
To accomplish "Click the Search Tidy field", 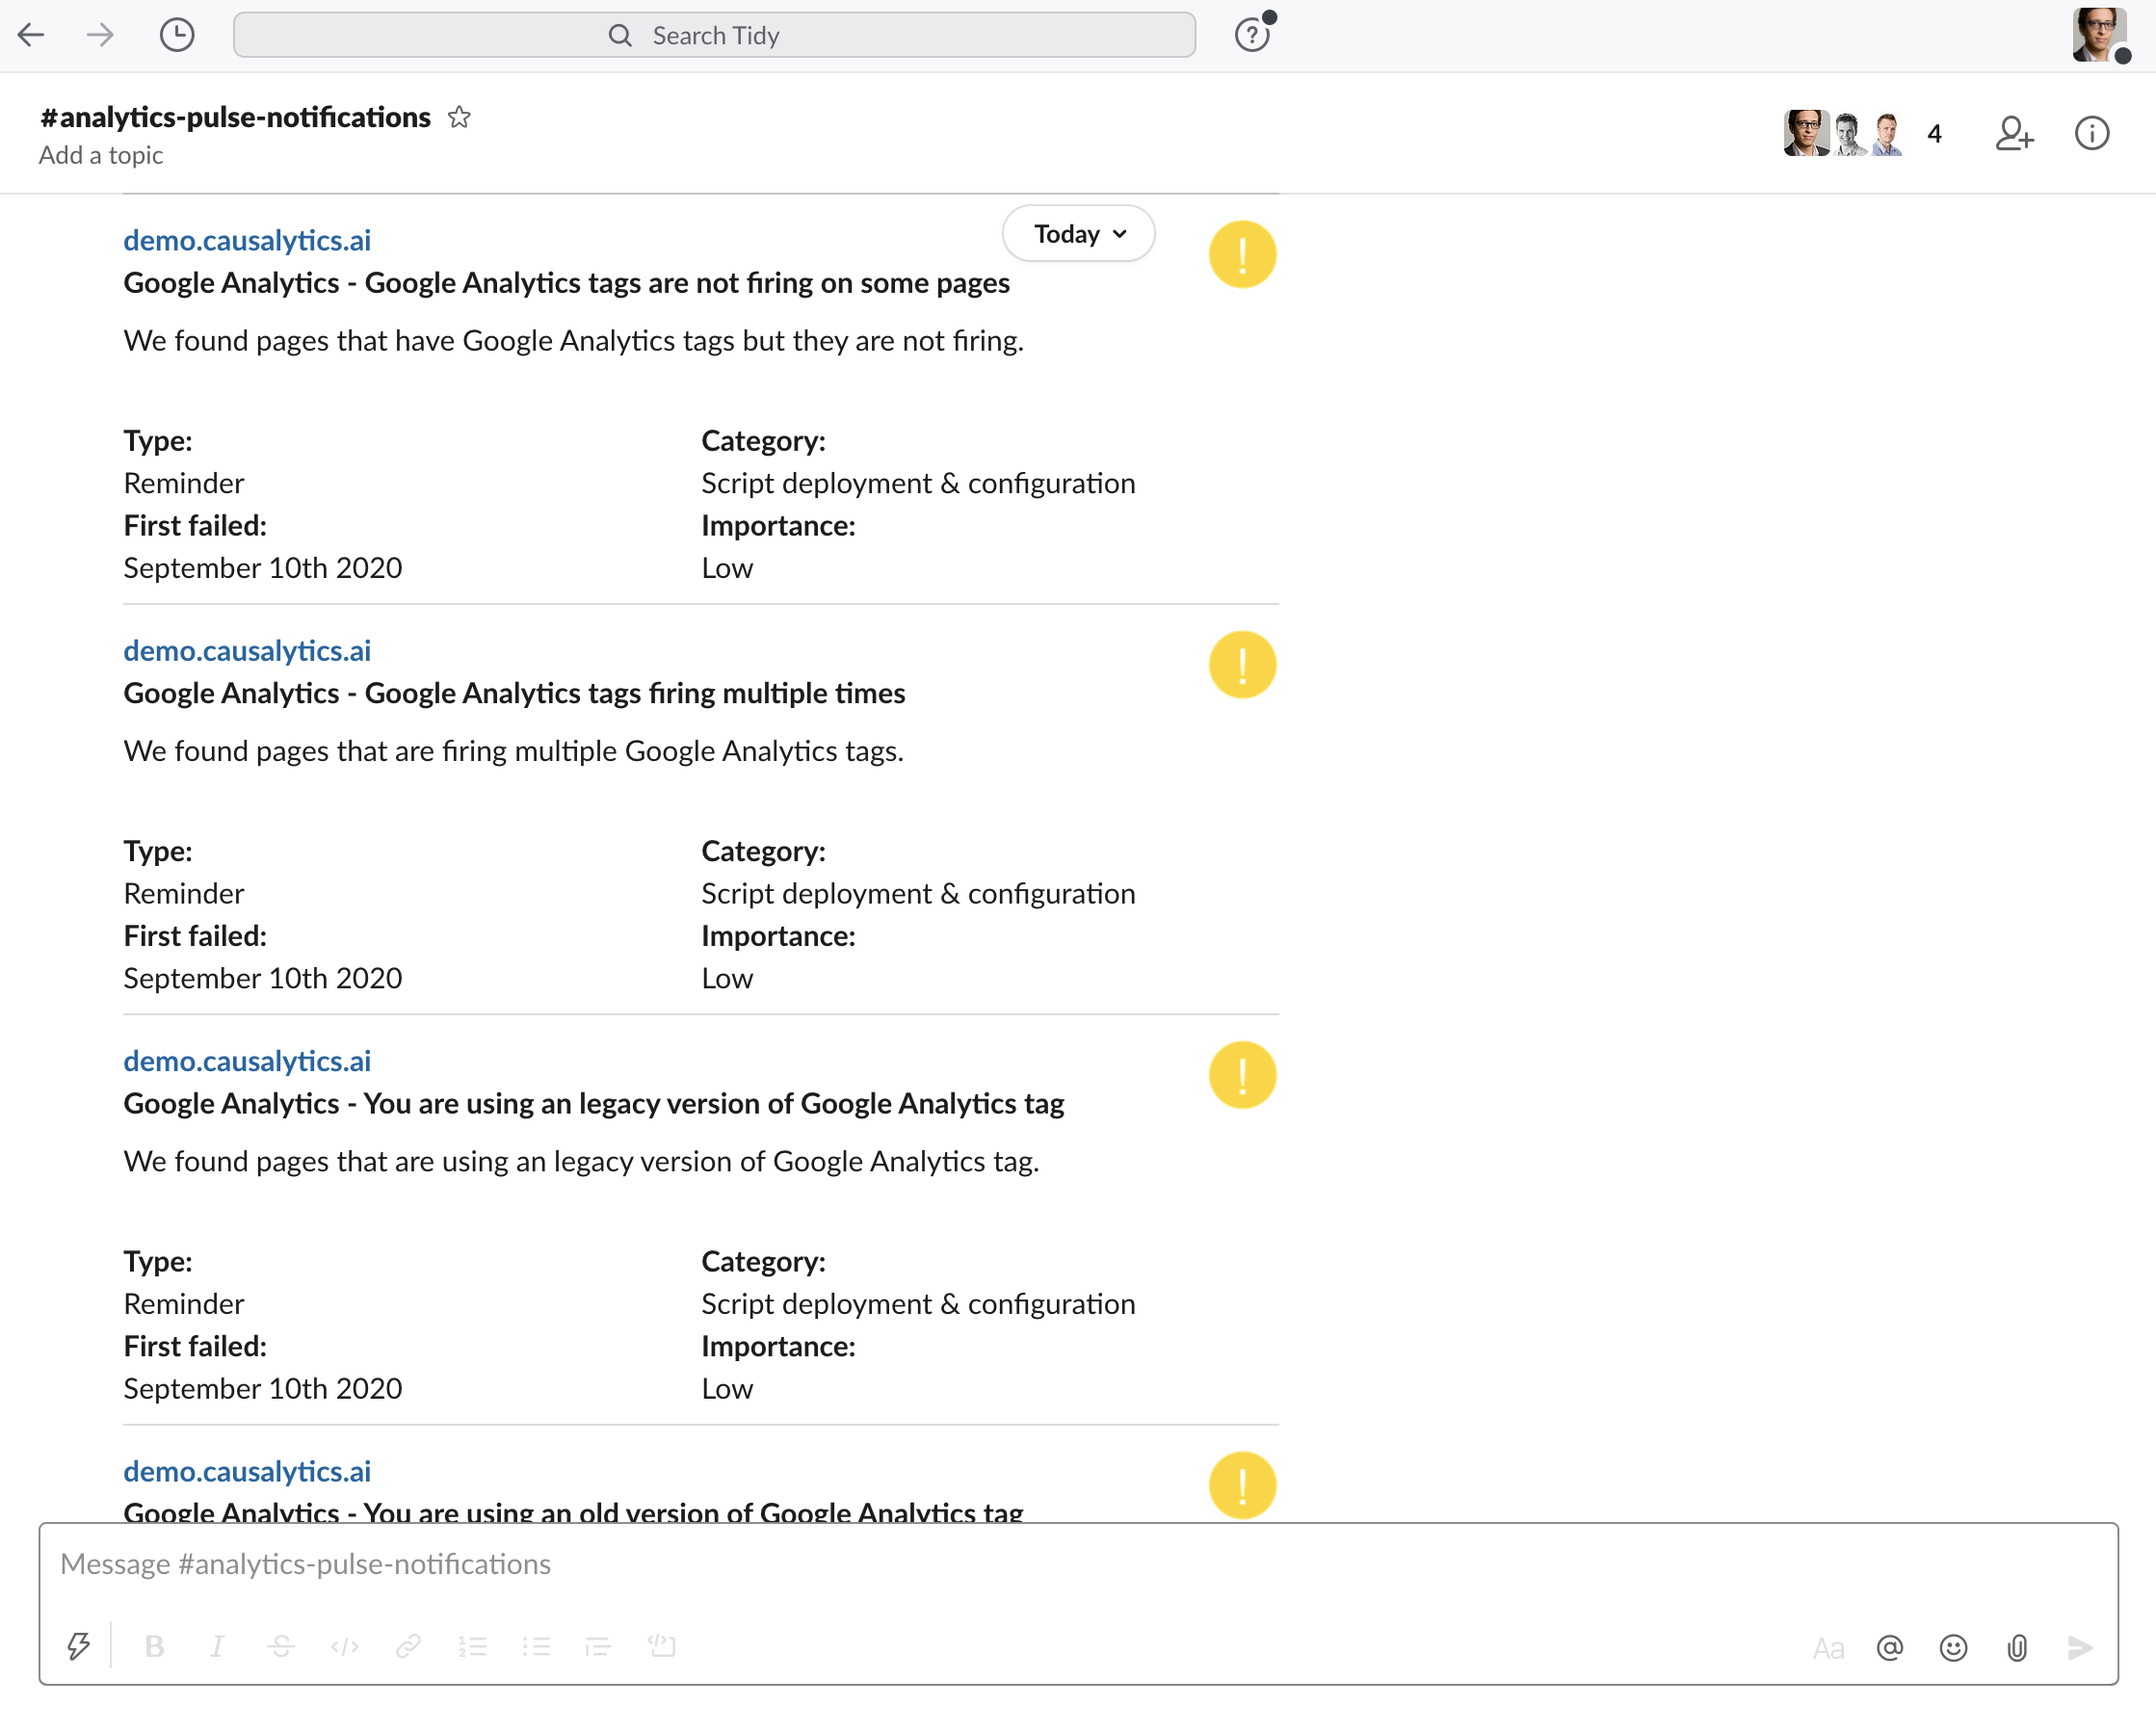I will click(714, 36).
